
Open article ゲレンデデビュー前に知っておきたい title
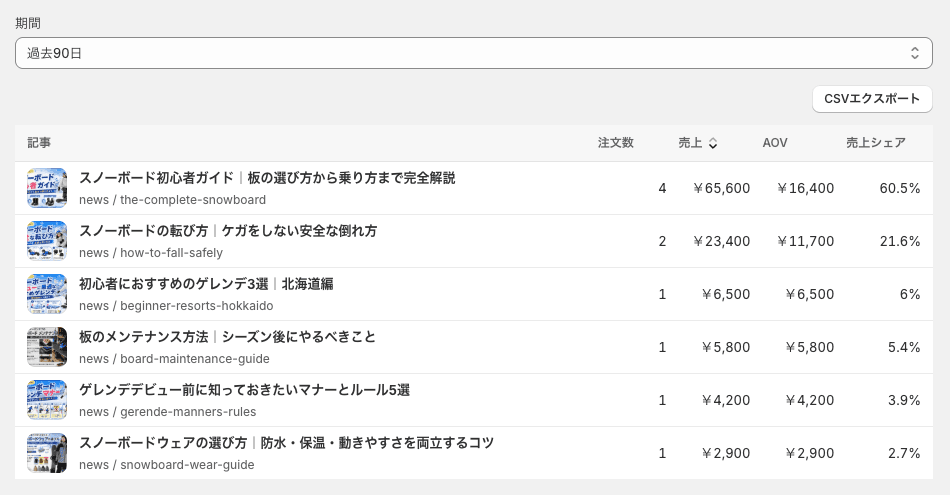(x=244, y=390)
